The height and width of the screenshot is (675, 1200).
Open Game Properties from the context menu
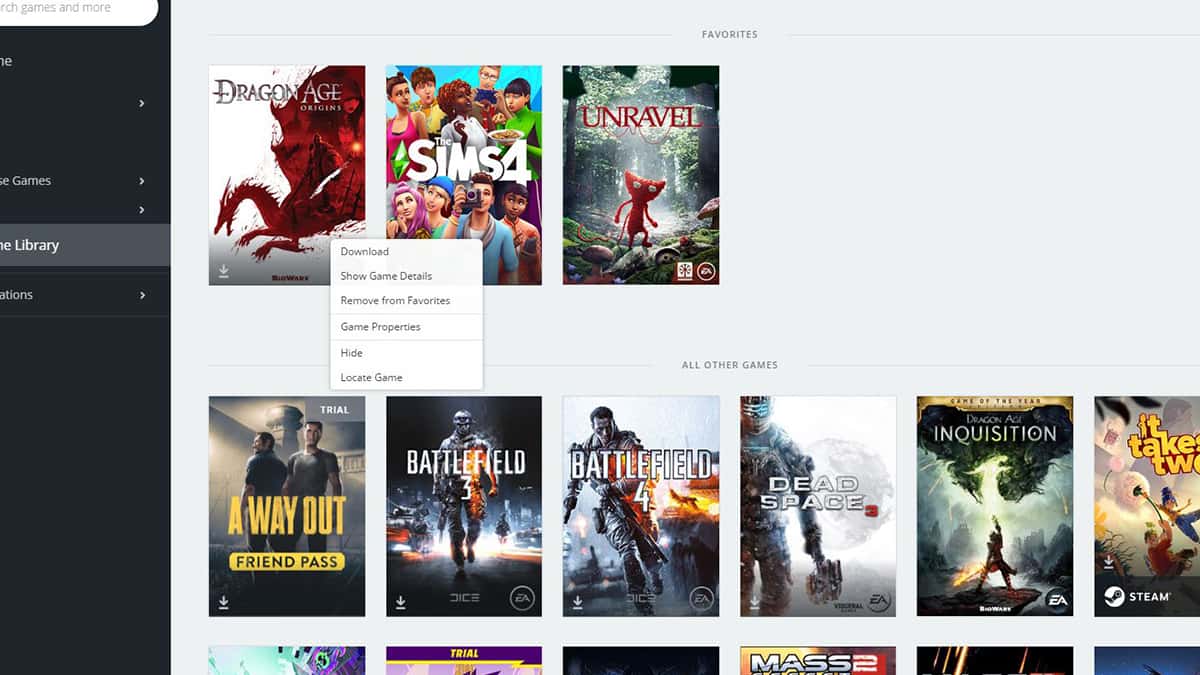click(x=380, y=326)
